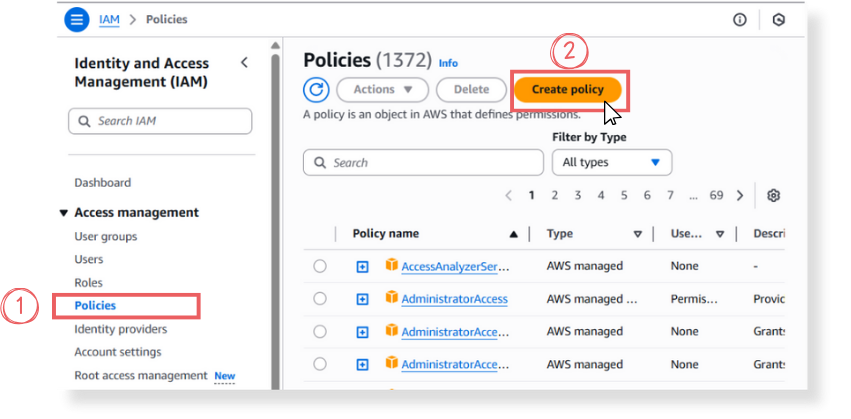
Task: Click the policies Search filter field
Action: pyautogui.click(x=423, y=162)
